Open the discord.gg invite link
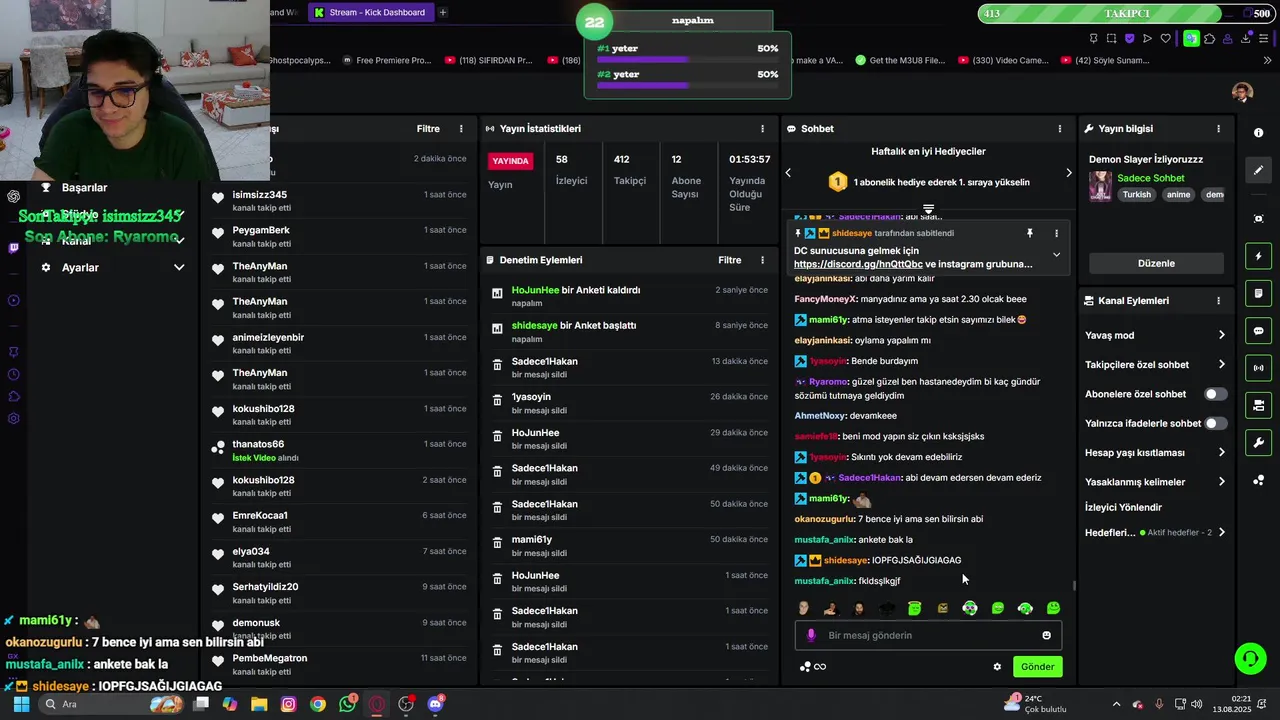 (858, 265)
